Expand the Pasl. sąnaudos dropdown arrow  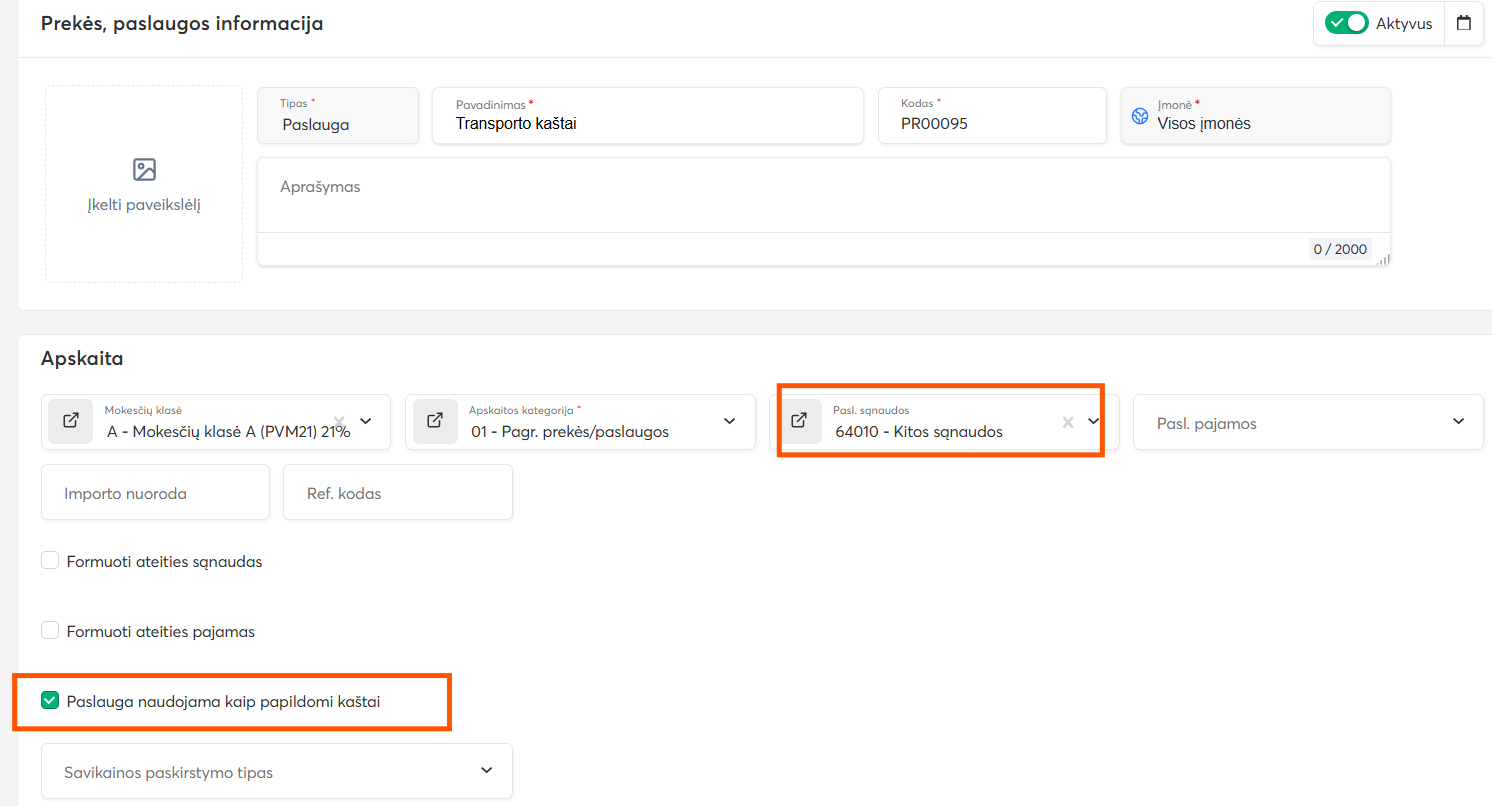[1093, 421]
